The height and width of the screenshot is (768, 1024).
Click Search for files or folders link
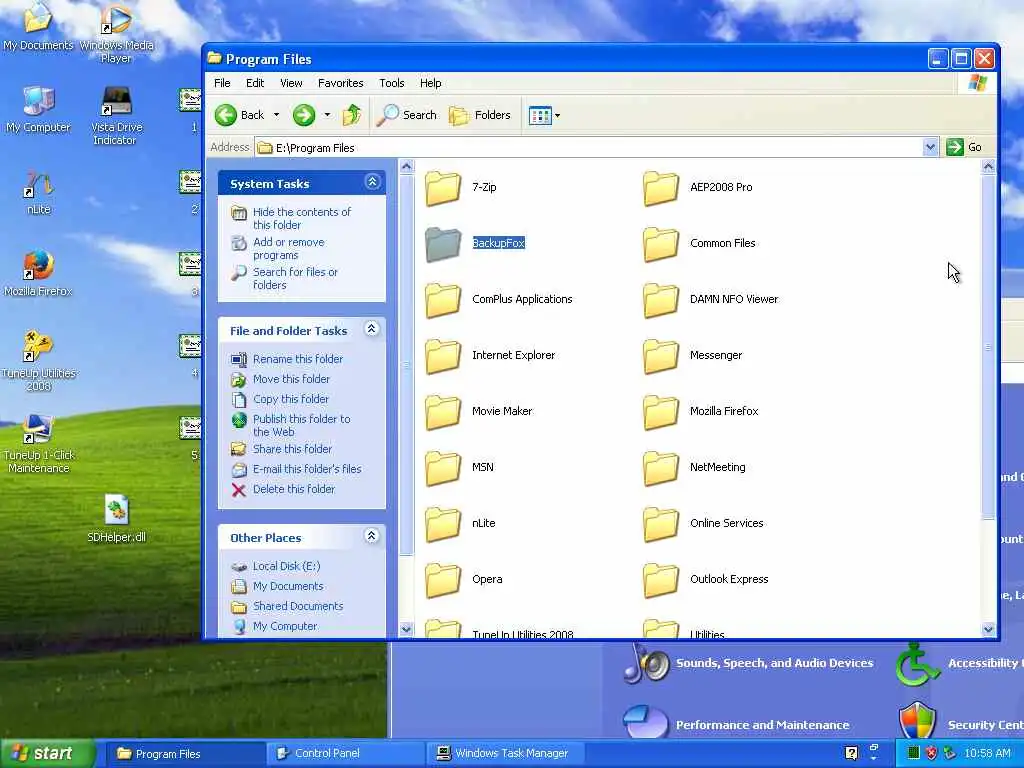pos(295,278)
